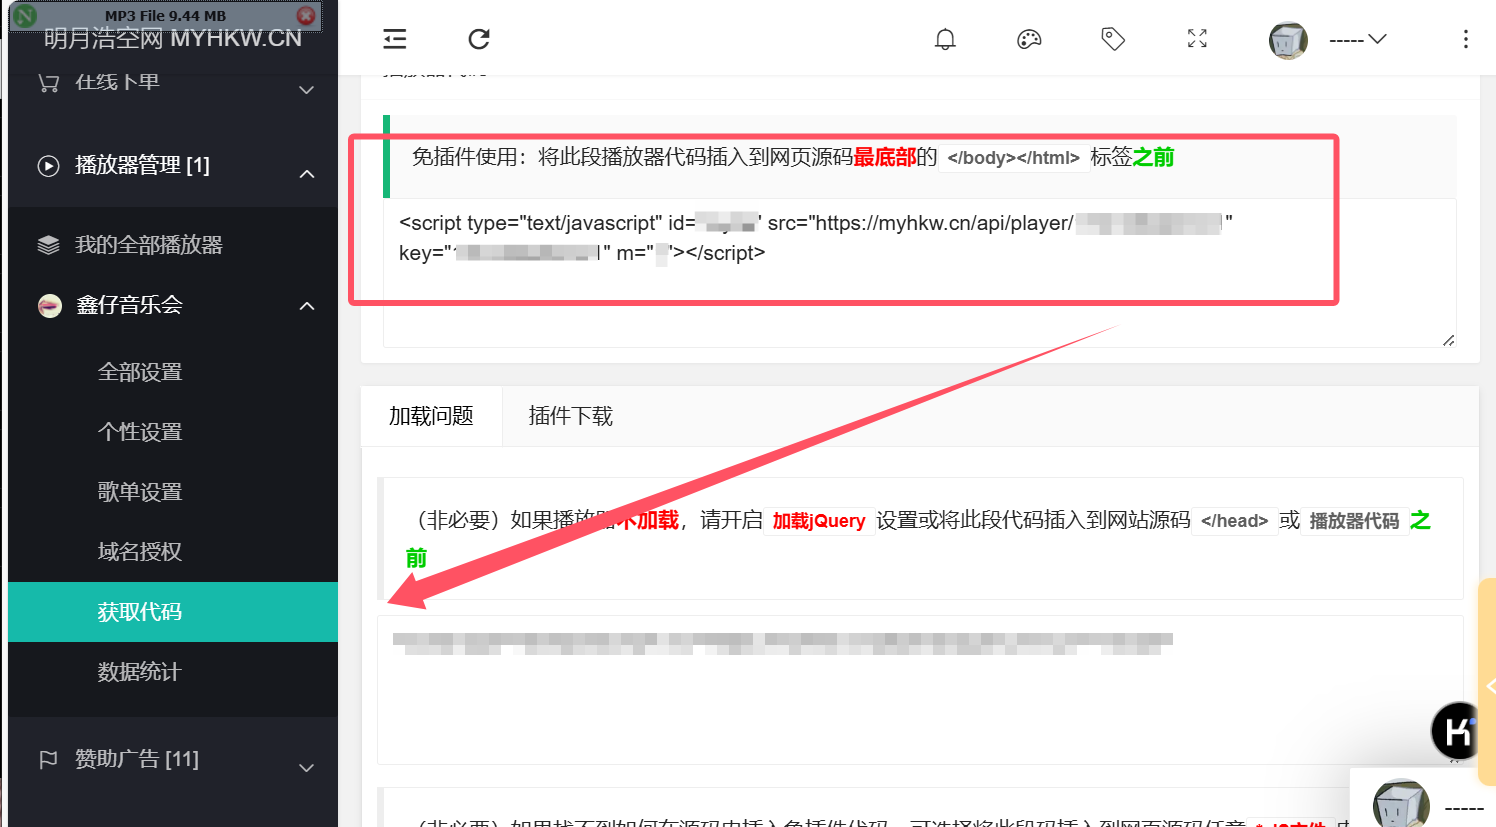Click the refresh icon in top bar
Screen dimensions: 1496x827
[x=479, y=39]
